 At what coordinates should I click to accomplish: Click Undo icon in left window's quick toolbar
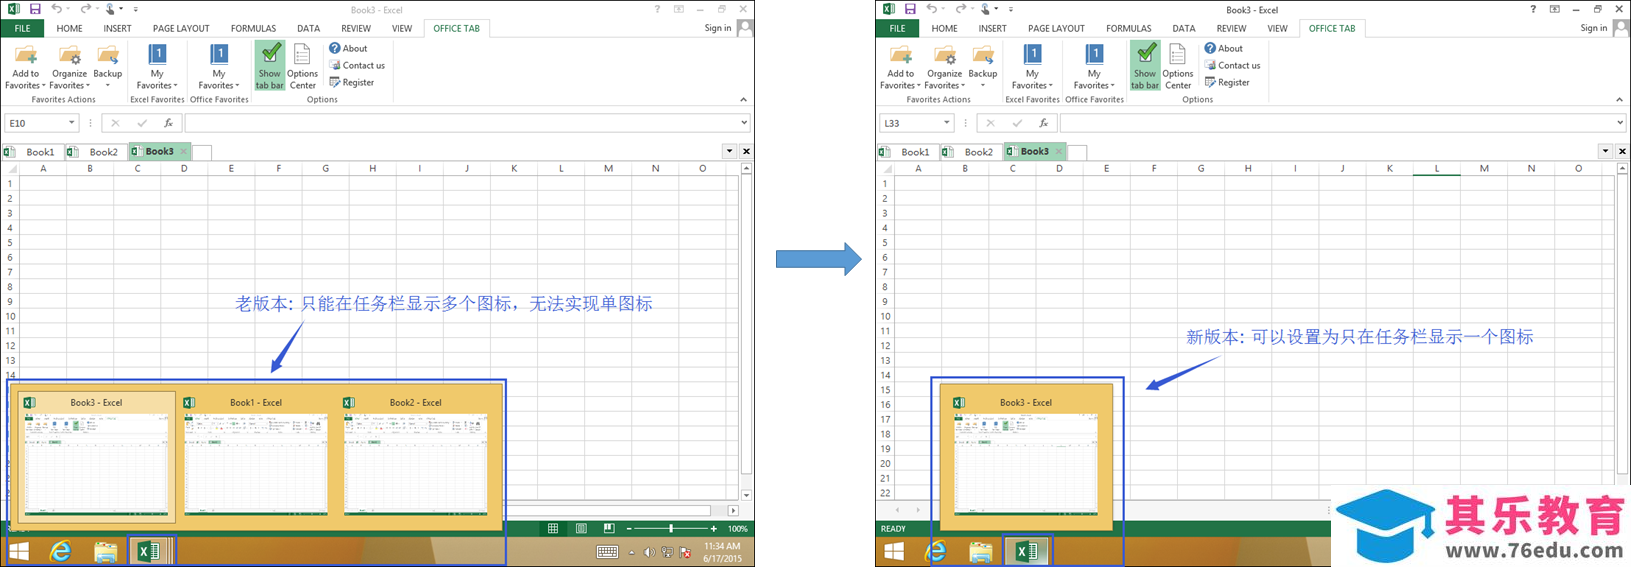click(x=57, y=9)
